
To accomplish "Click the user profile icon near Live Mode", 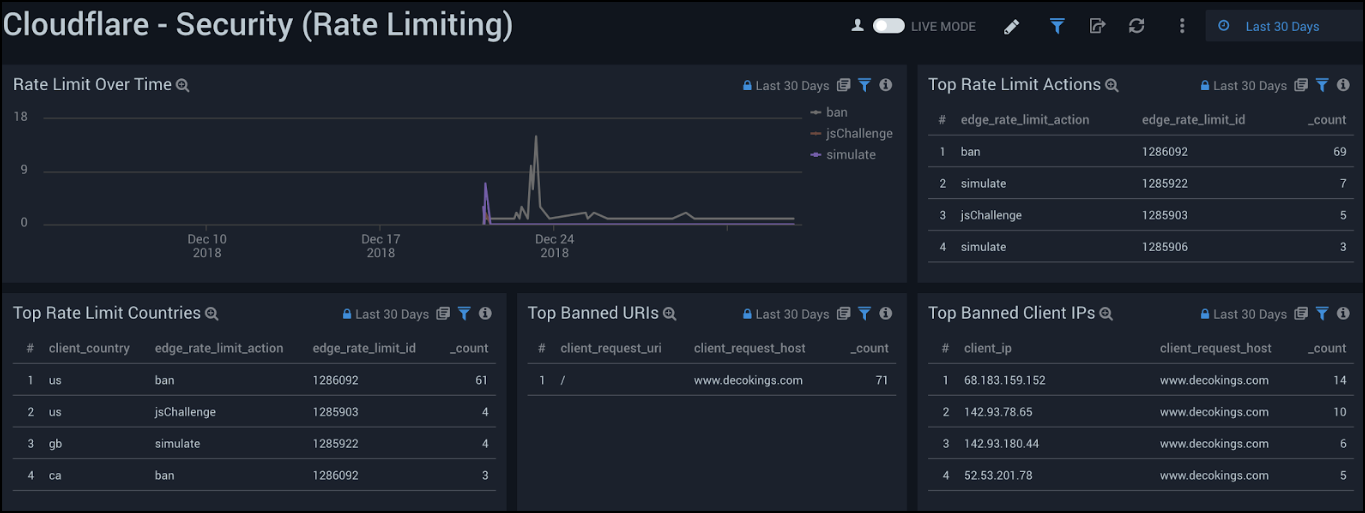I will (857, 26).
